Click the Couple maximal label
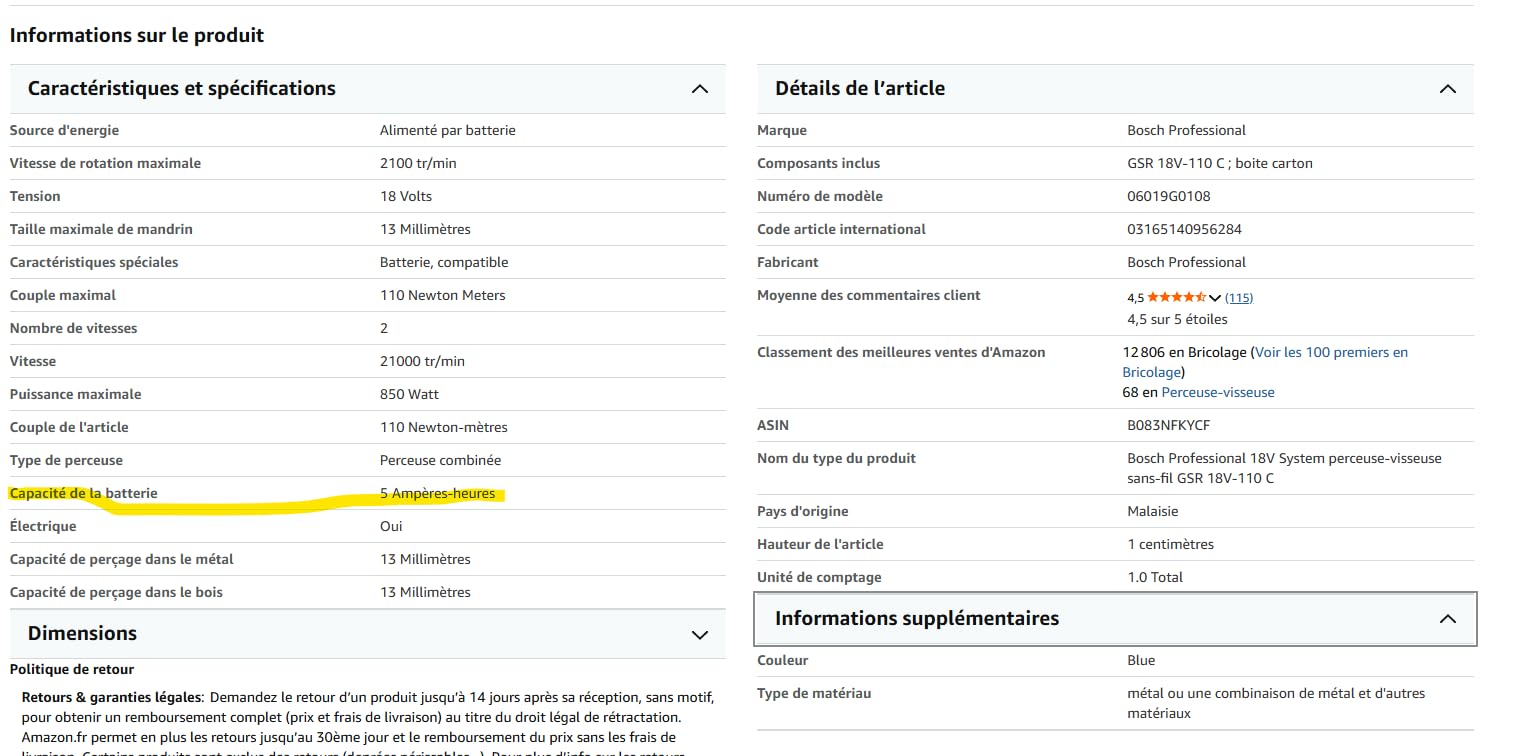 (63, 296)
